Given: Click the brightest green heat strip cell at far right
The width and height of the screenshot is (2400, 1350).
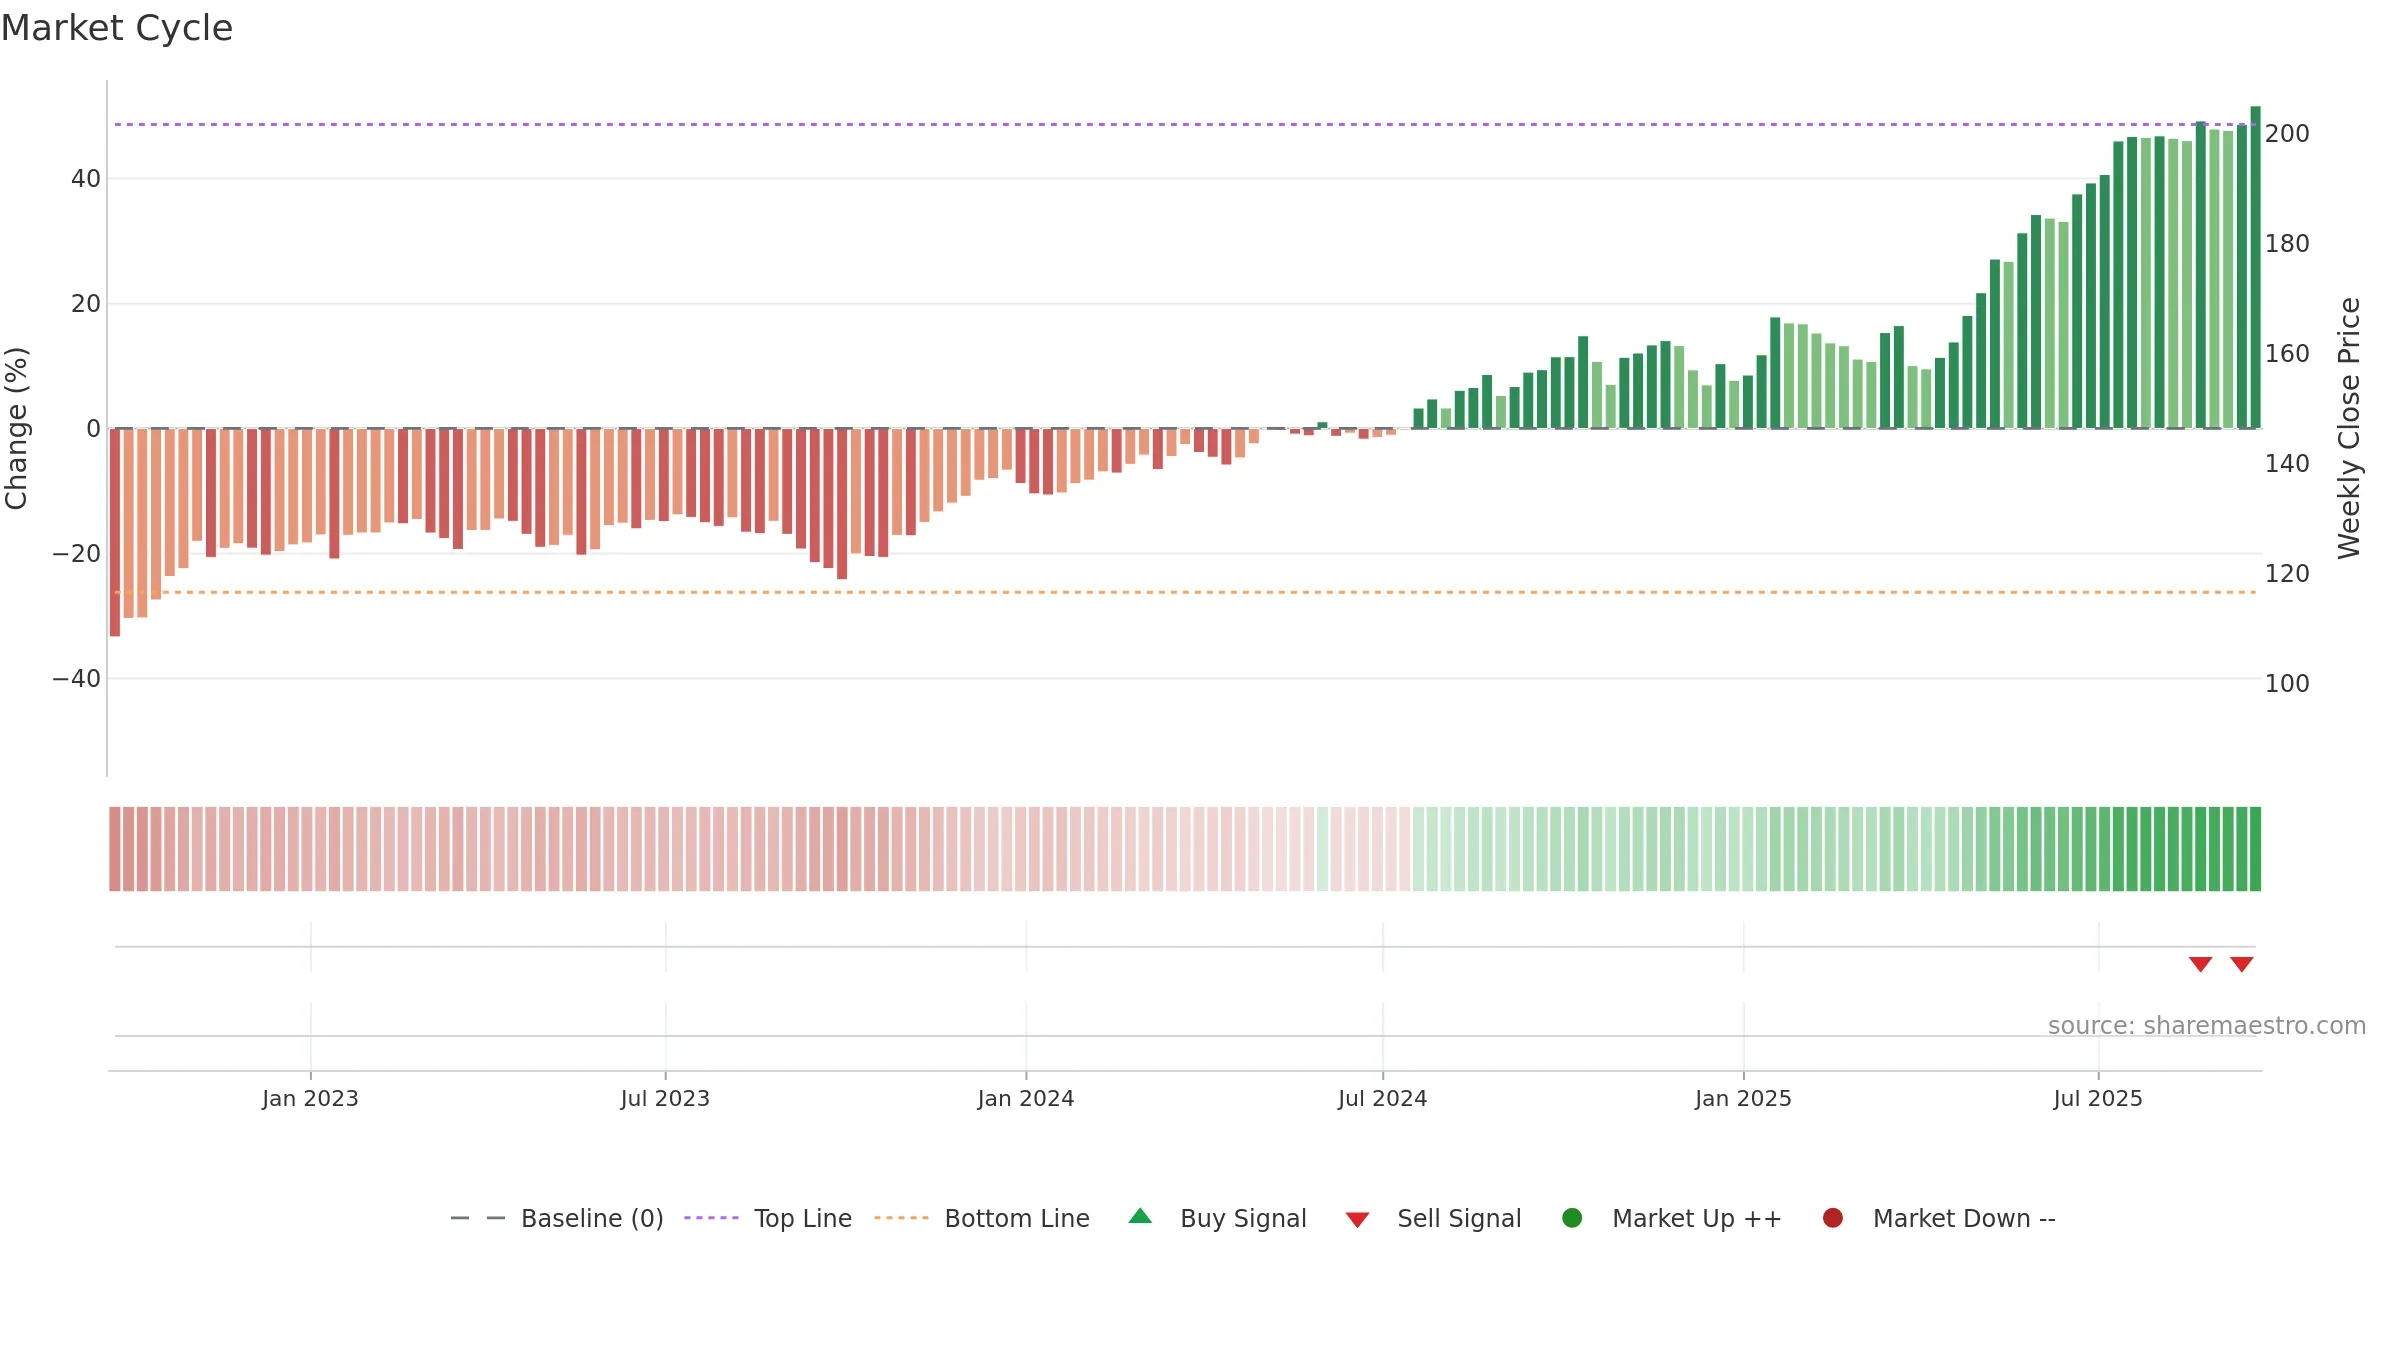Looking at the screenshot, I should click(x=2255, y=849).
